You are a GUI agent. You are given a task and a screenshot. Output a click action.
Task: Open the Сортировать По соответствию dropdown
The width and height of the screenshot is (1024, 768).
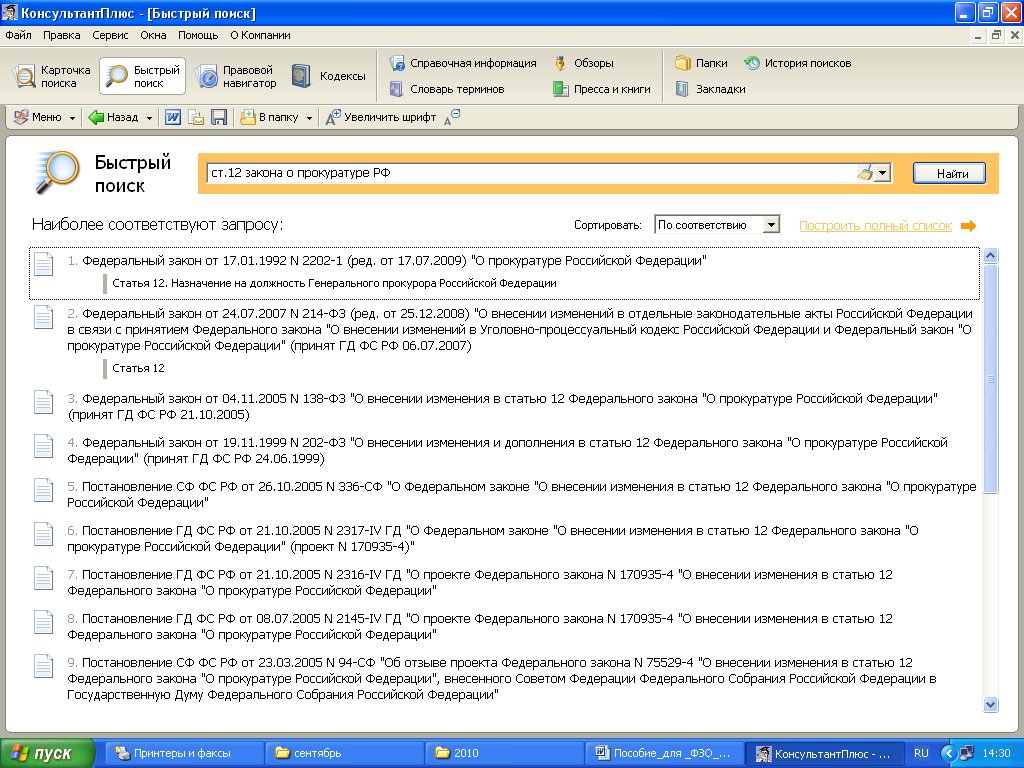pyautogui.click(x=717, y=225)
